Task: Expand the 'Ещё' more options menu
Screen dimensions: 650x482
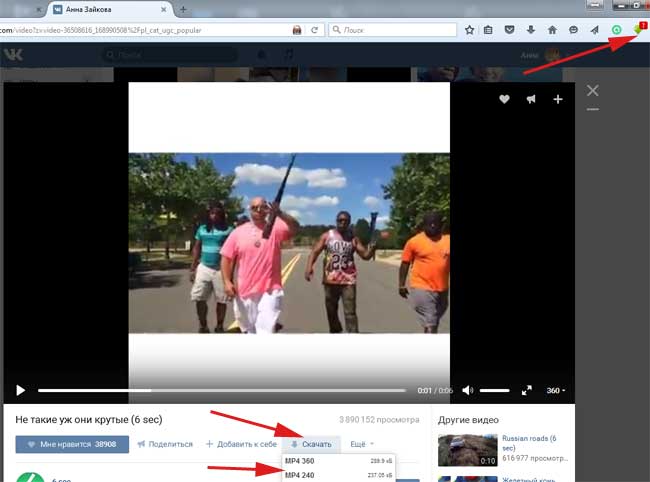Action: [x=362, y=443]
